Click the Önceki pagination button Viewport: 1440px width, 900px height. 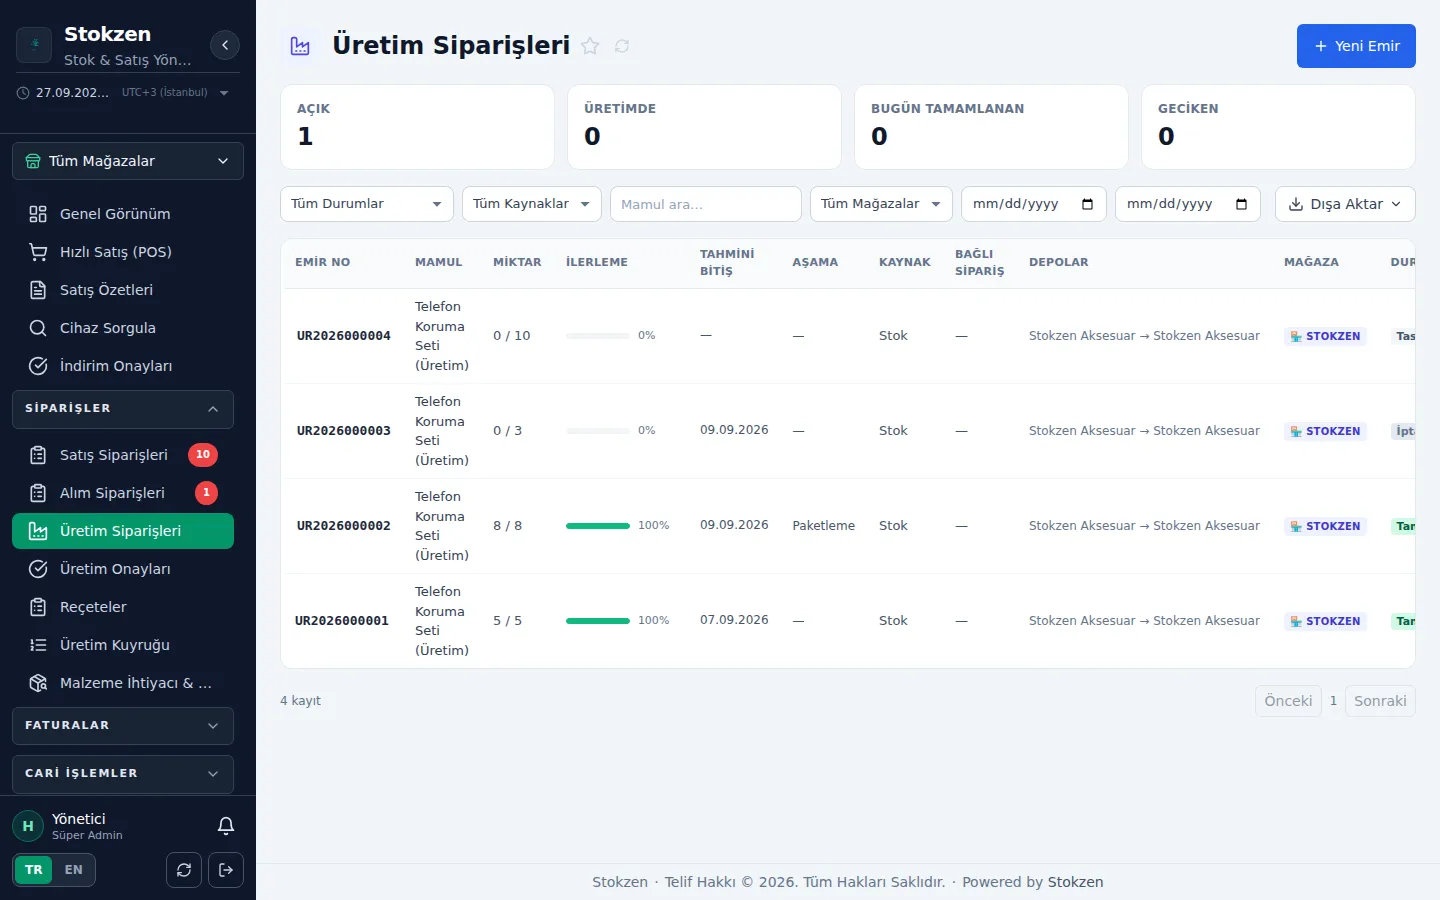click(x=1288, y=701)
